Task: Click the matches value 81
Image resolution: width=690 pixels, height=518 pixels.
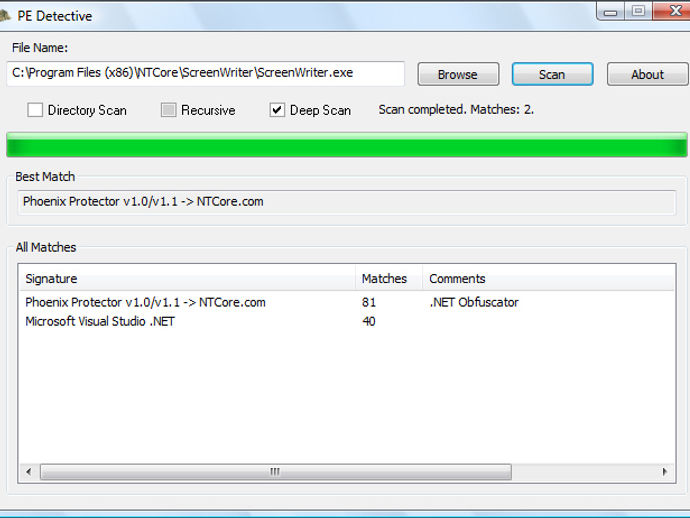Action: tap(369, 302)
